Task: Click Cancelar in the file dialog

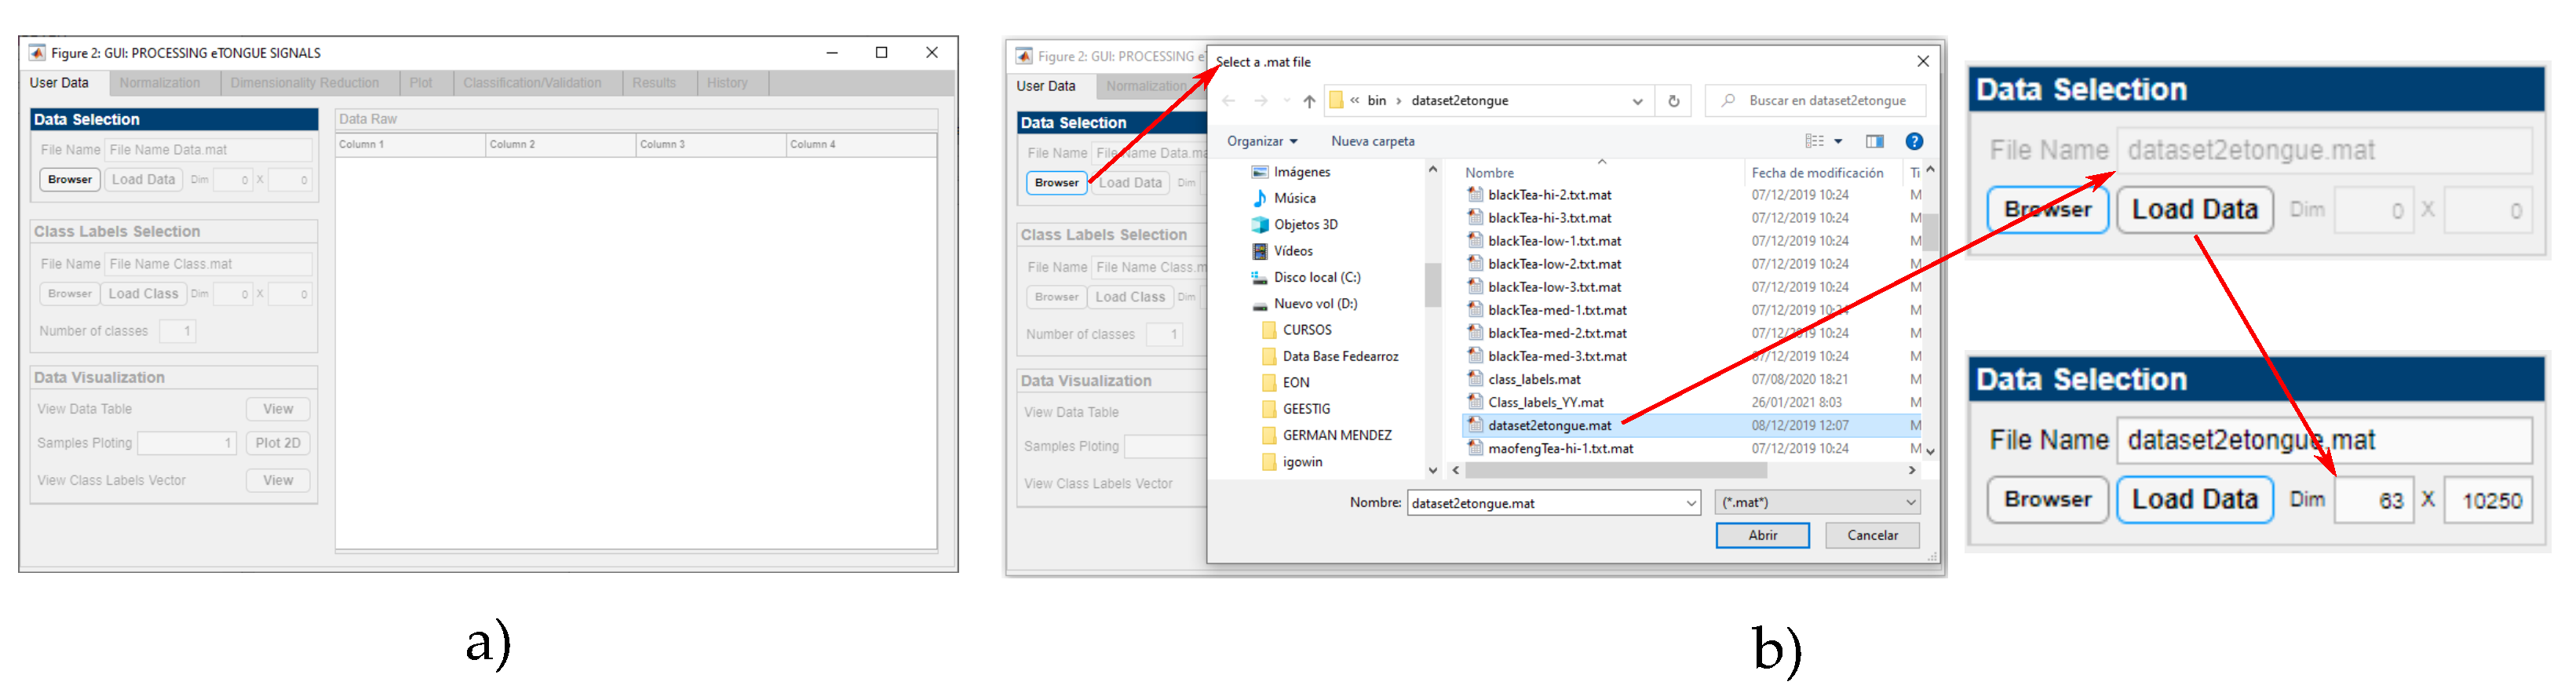Action: pyautogui.click(x=1872, y=536)
